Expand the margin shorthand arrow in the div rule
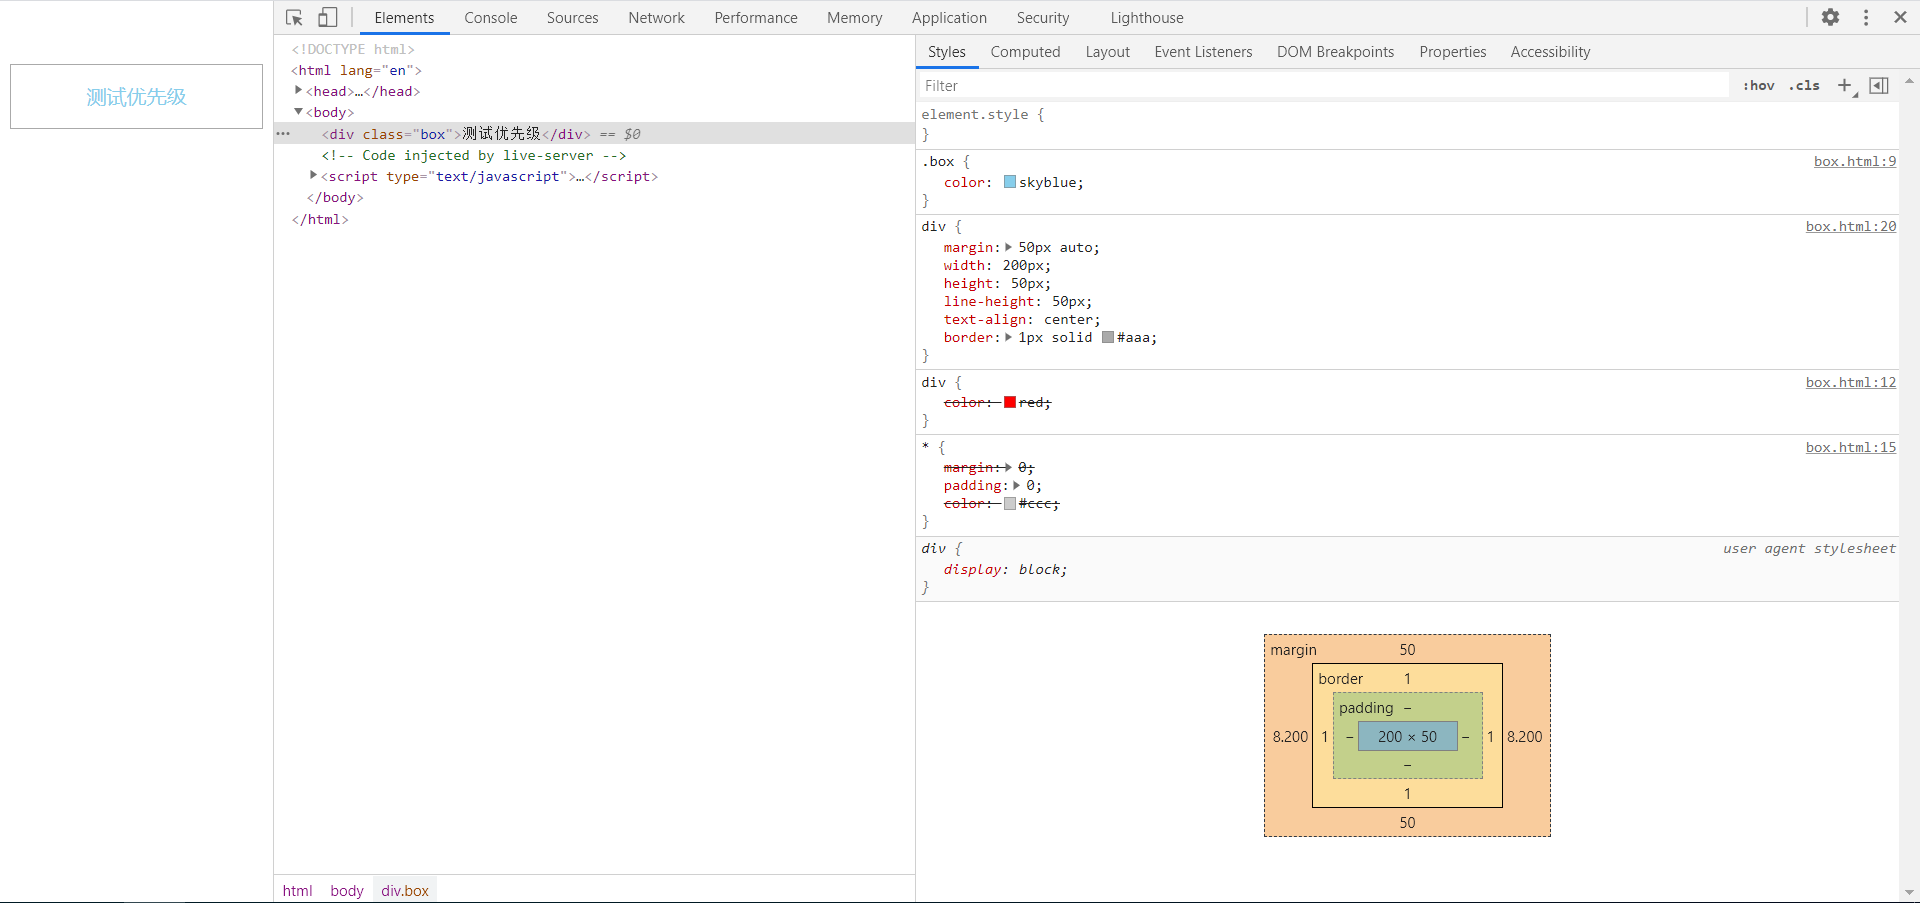This screenshot has width=1920, height=903. point(1008,247)
